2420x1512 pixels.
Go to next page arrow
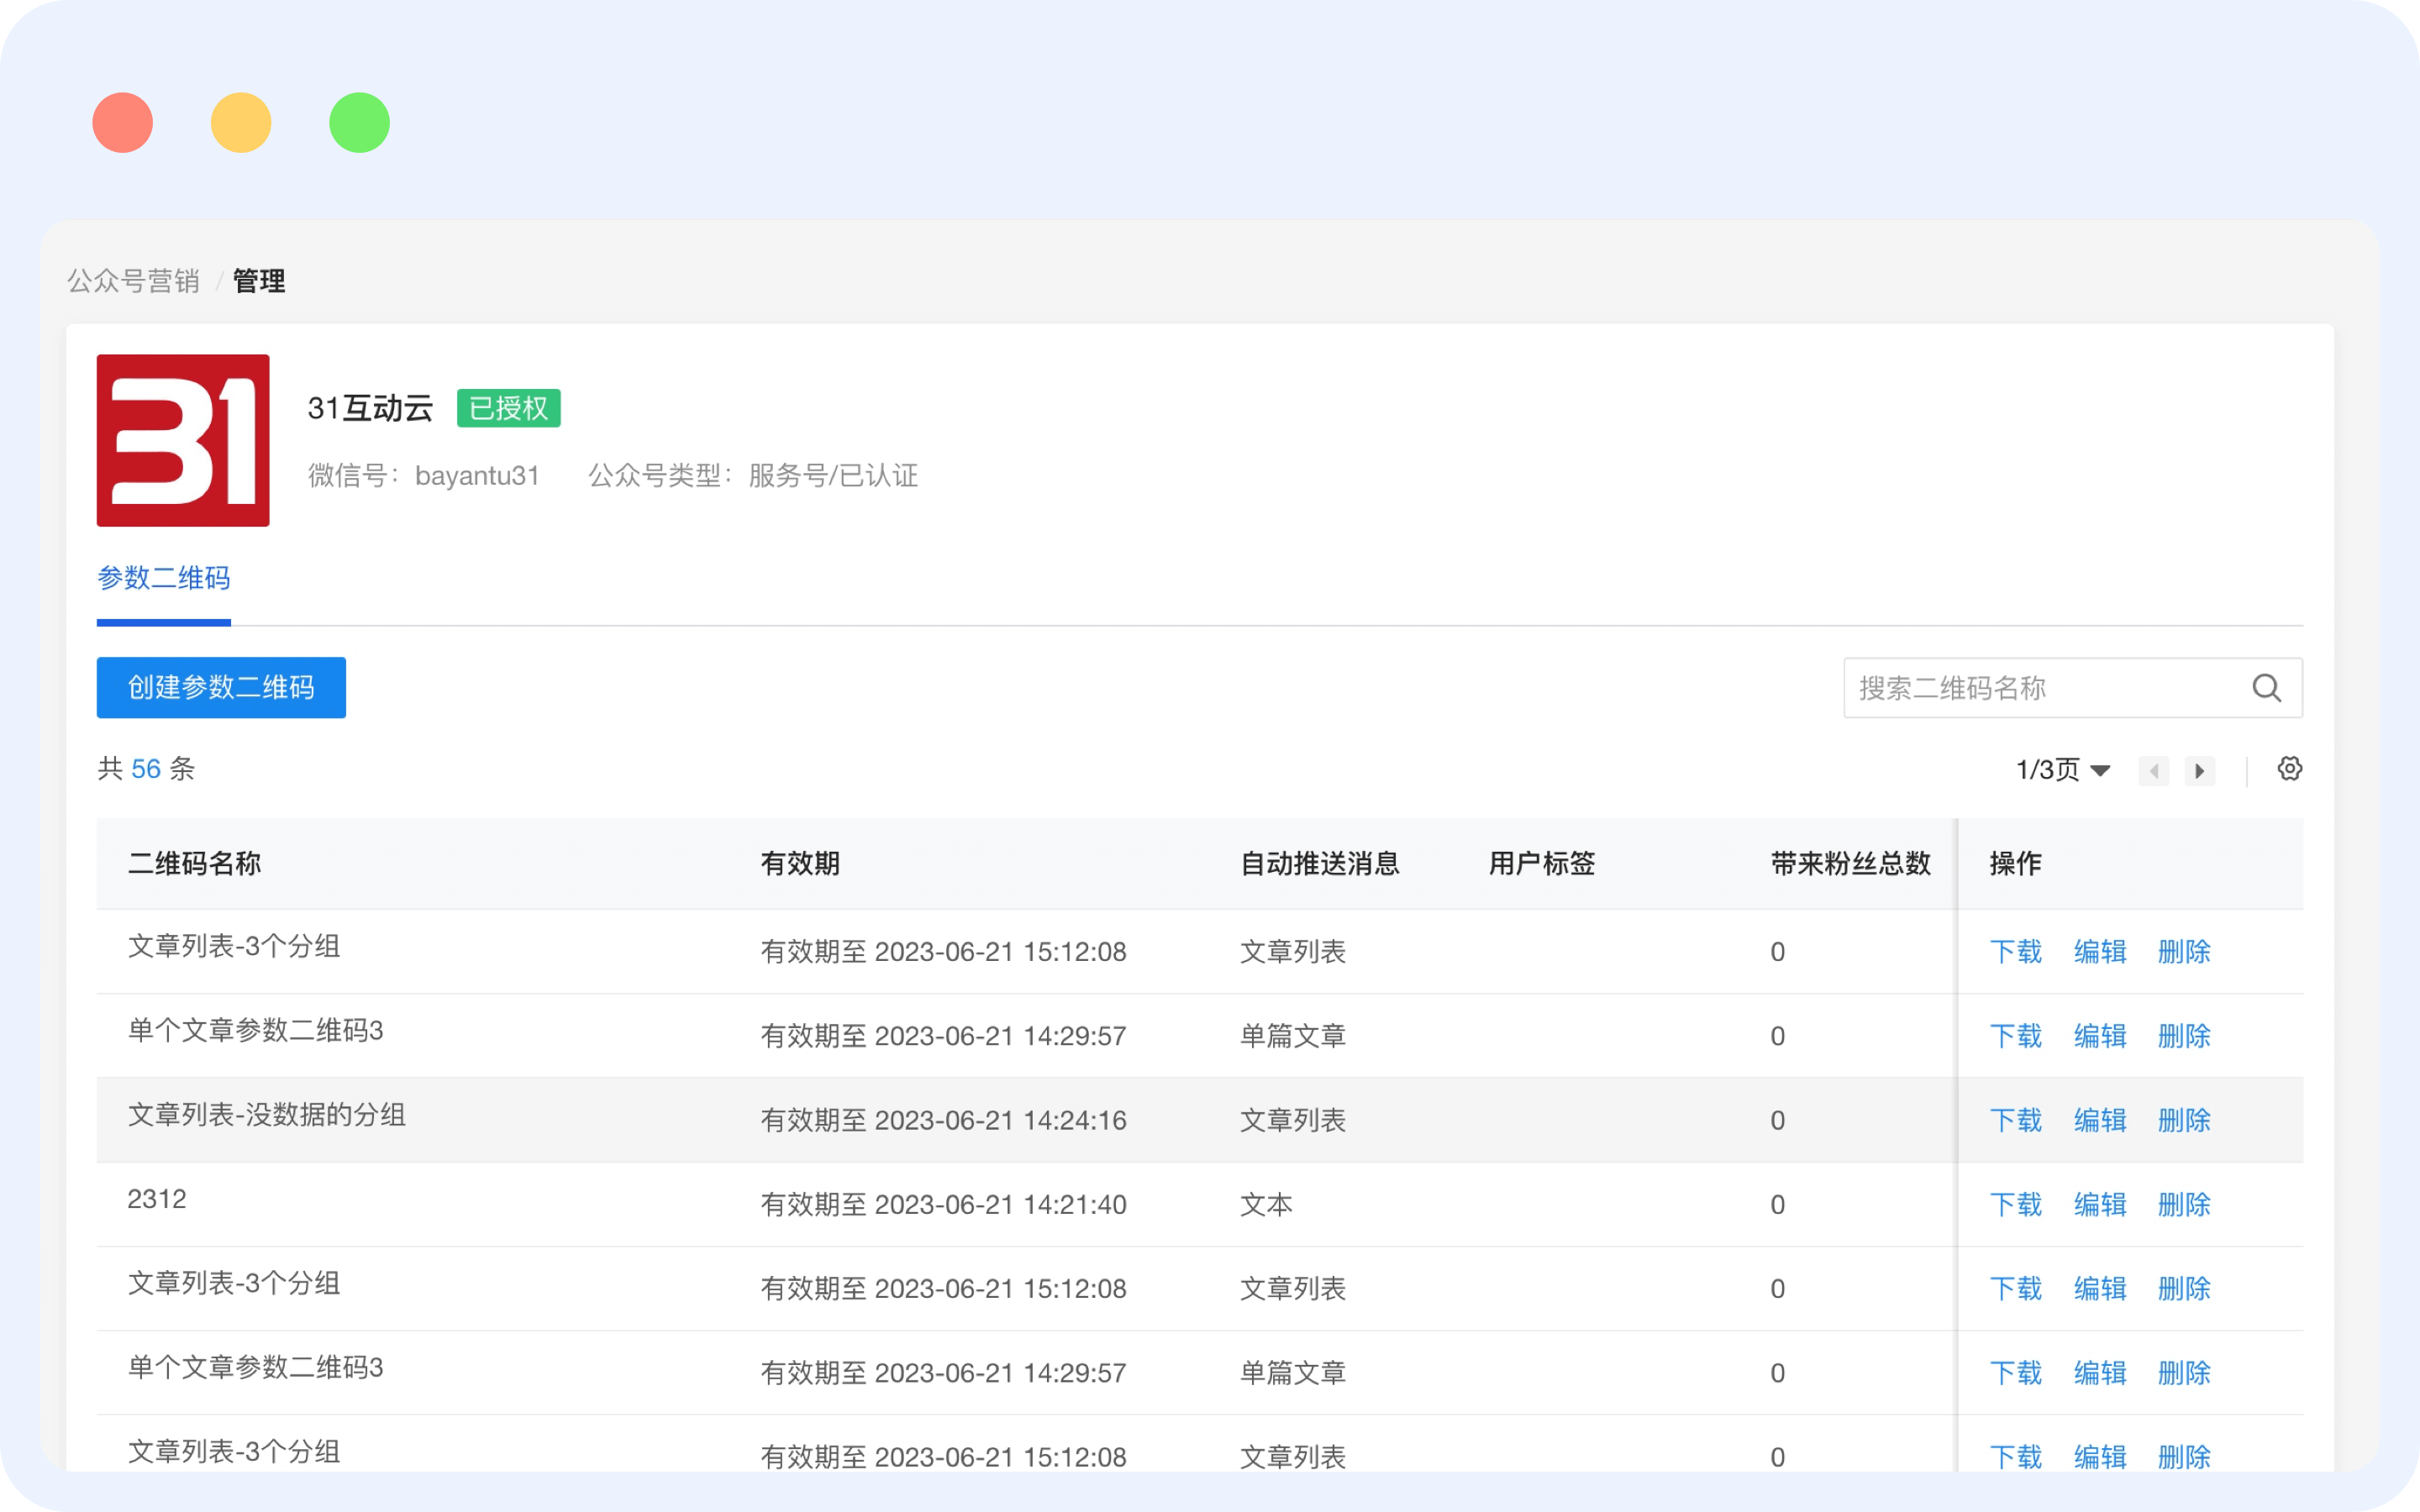click(x=2199, y=771)
